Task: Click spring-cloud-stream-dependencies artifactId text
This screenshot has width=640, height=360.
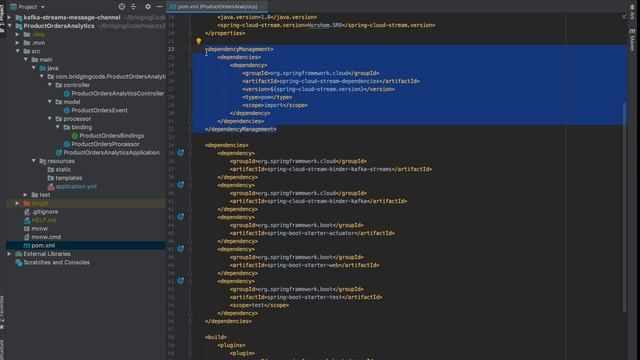Action: coord(329,81)
